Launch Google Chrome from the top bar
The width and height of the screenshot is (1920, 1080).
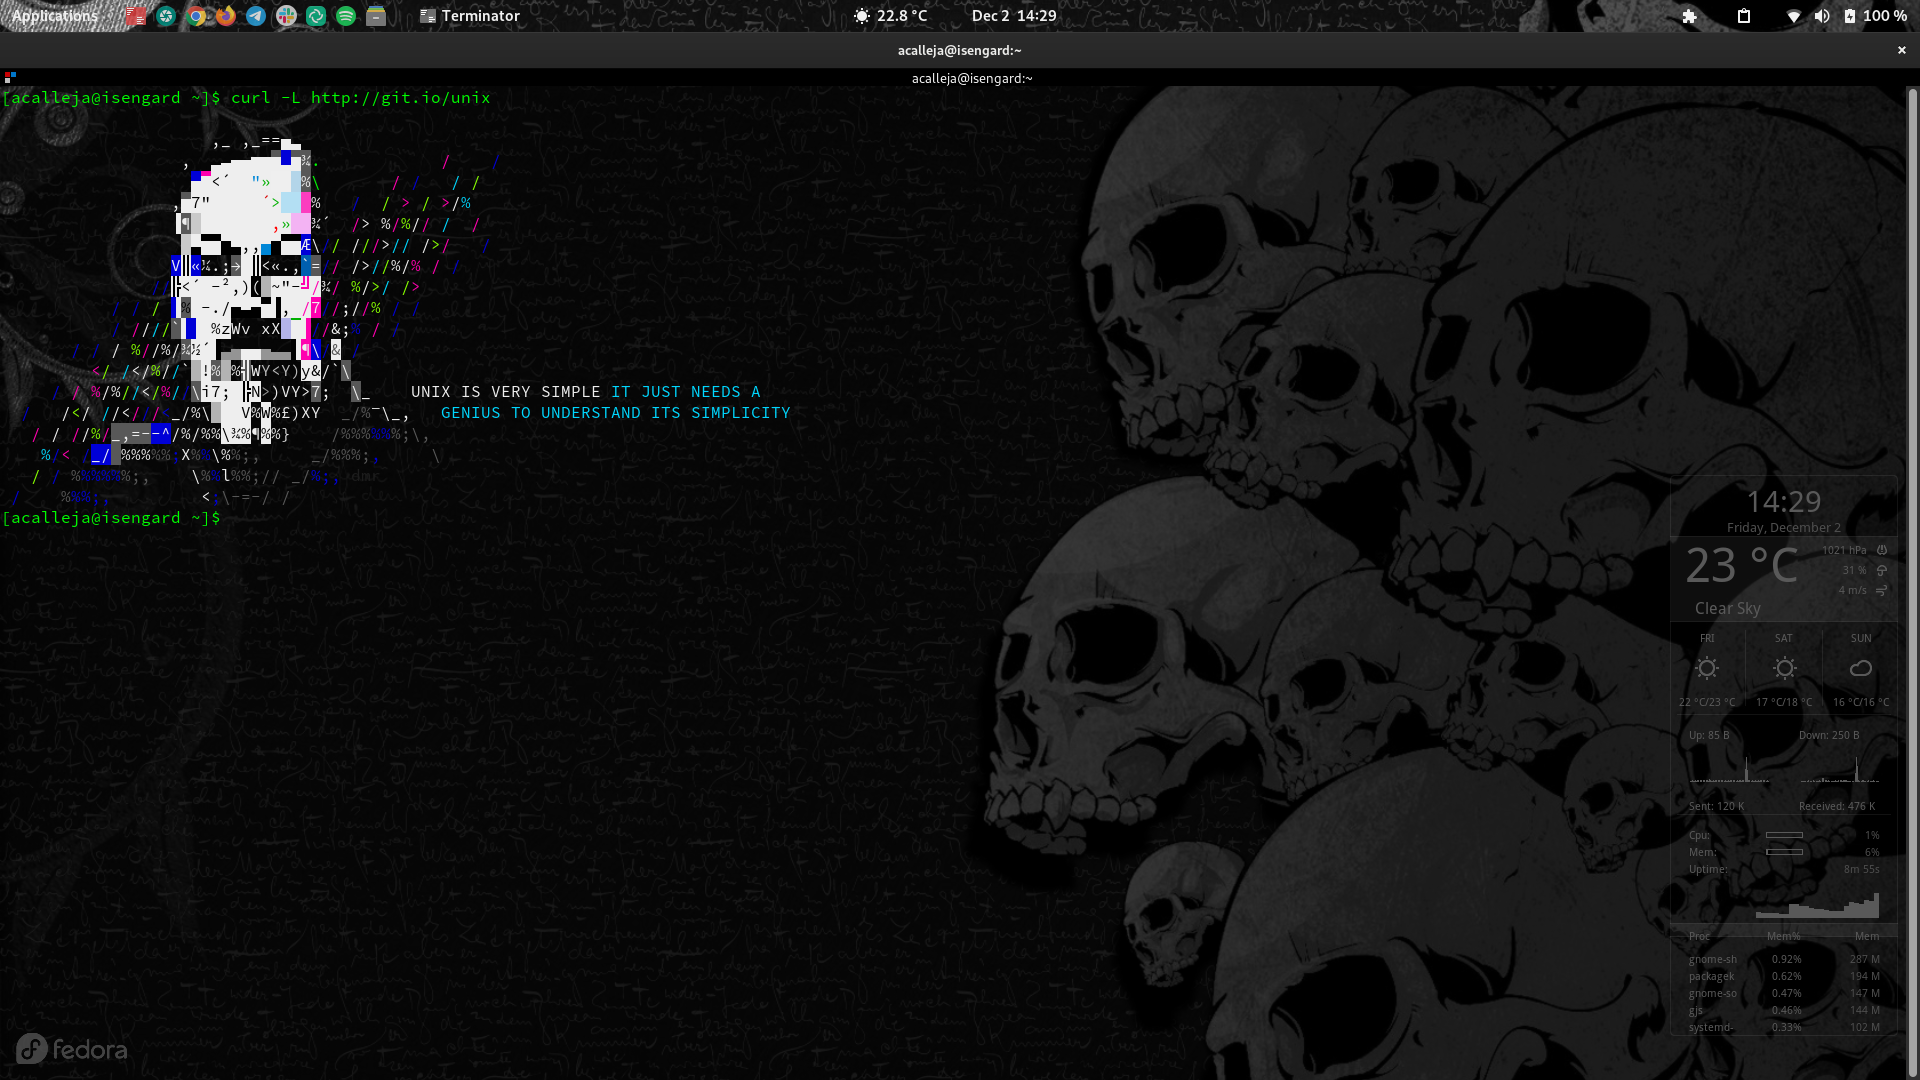(197, 16)
